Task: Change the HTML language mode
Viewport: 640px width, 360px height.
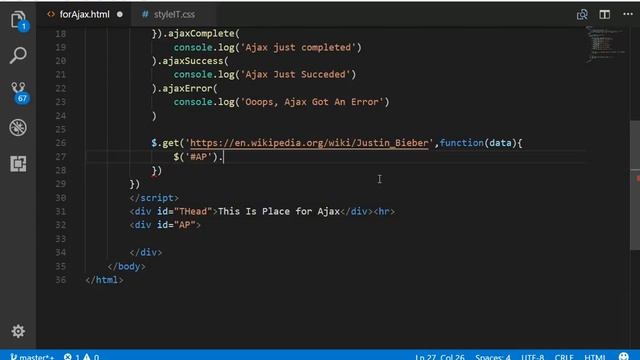Action: 595,357
